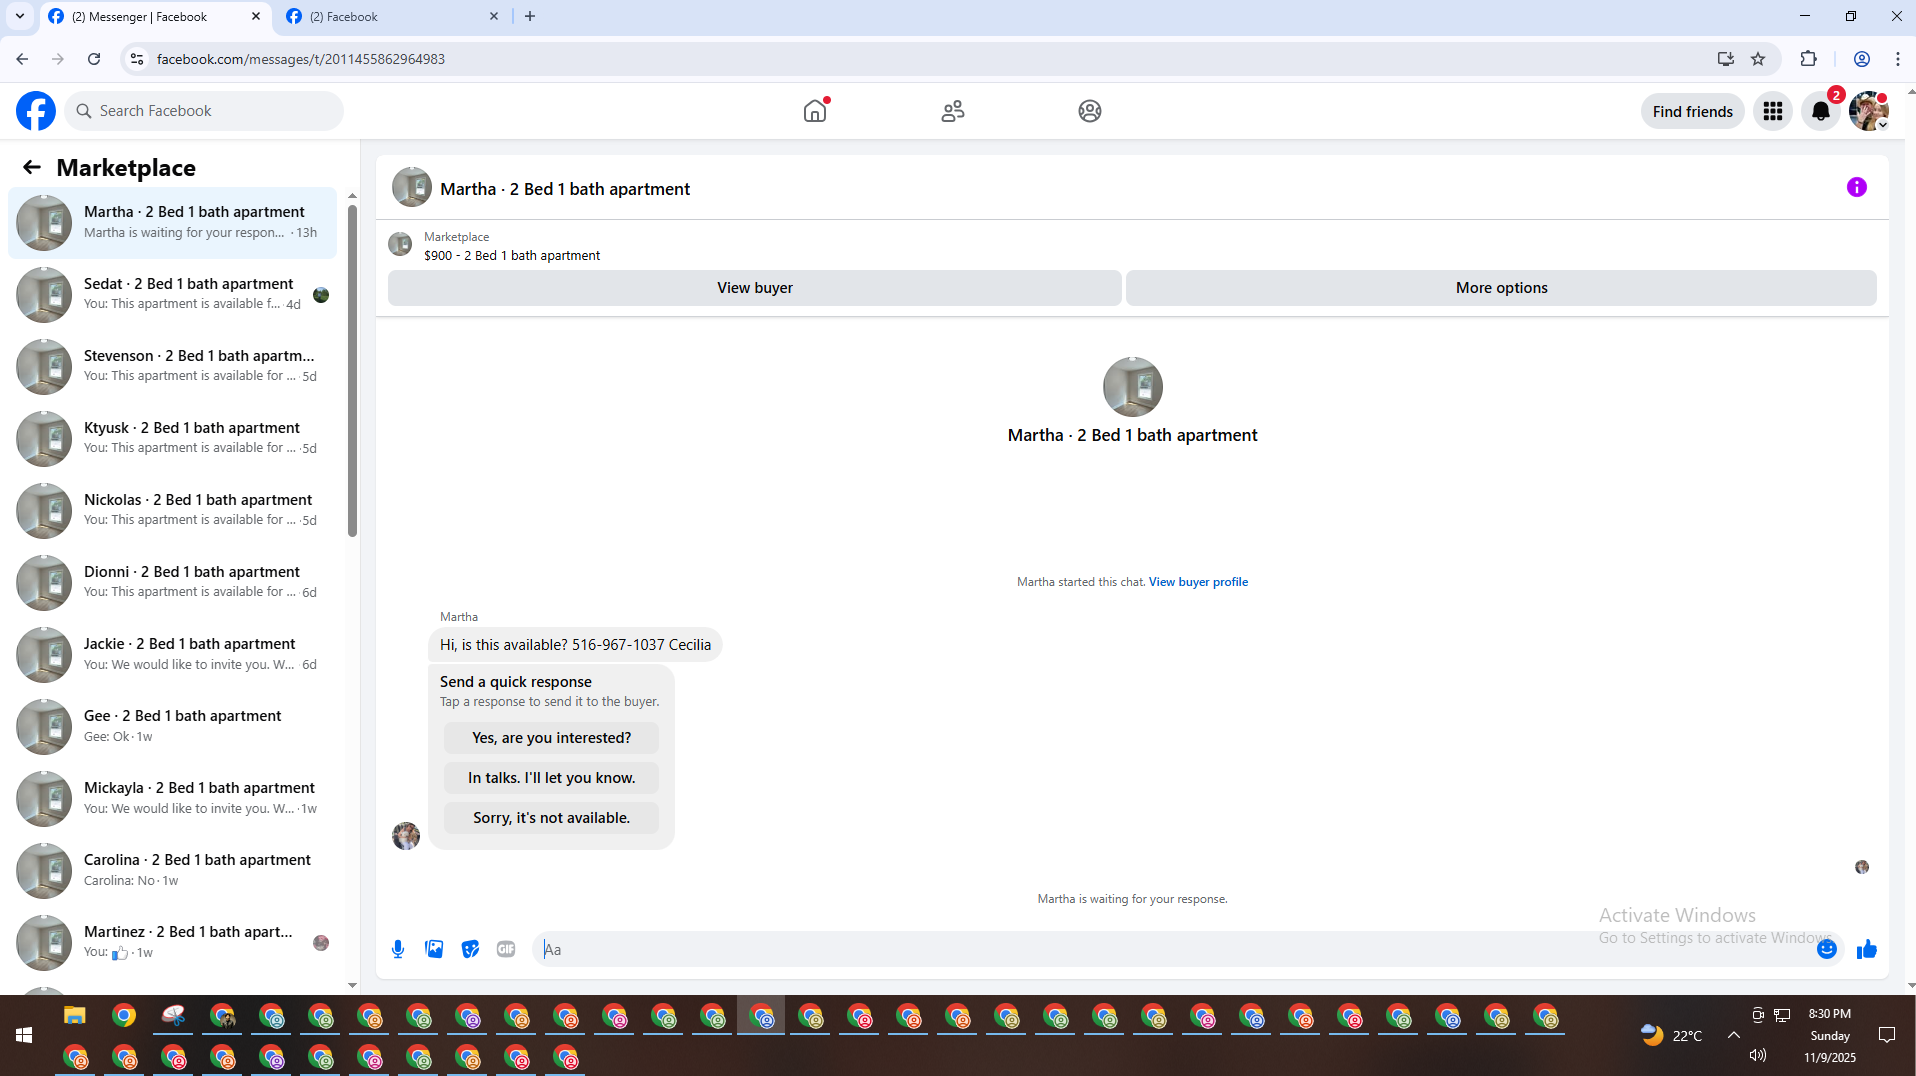Click the Find friends button
1916x1076 pixels.
(x=1692, y=111)
